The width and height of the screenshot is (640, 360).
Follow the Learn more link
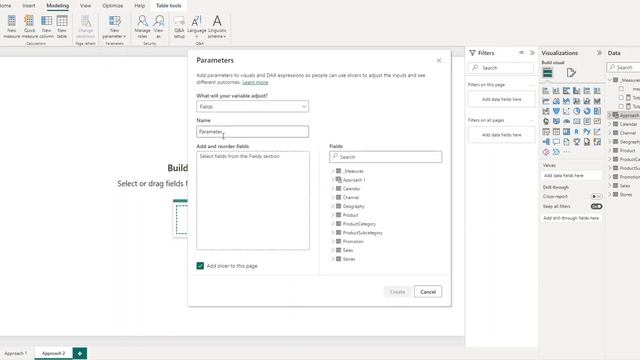[x=255, y=82]
